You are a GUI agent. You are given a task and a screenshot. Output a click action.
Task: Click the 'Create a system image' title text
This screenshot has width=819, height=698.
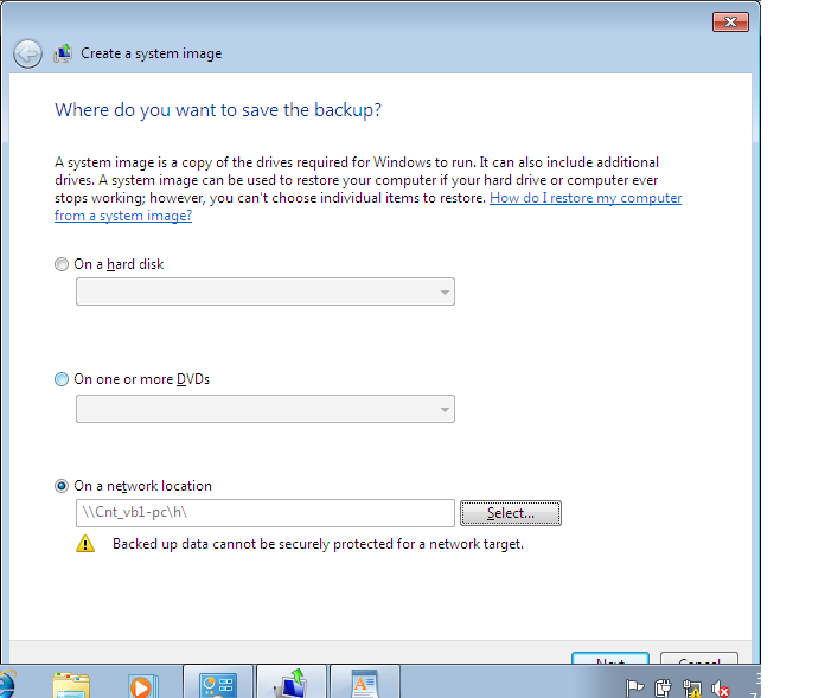151,54
